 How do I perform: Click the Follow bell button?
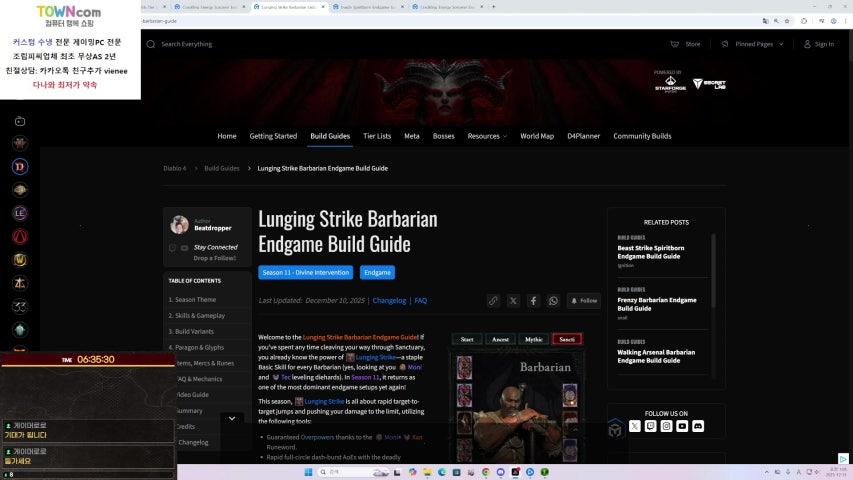point(584,300)
